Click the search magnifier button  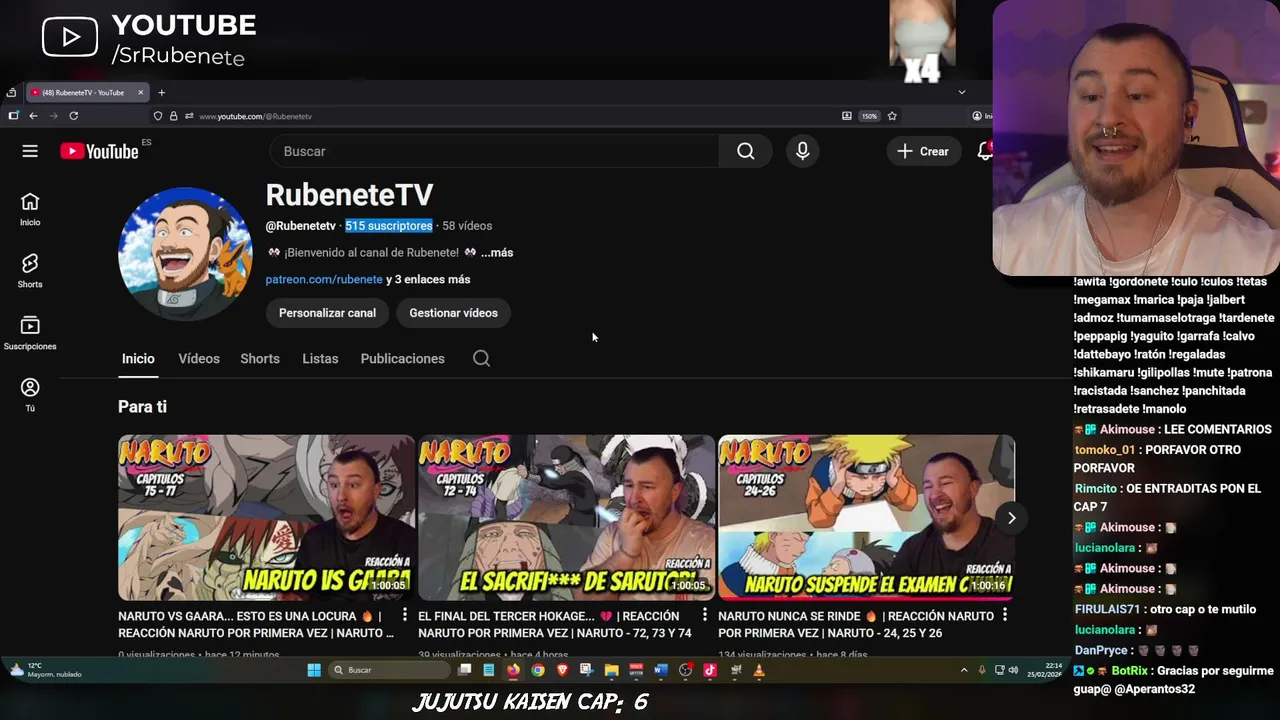point(746,151)
